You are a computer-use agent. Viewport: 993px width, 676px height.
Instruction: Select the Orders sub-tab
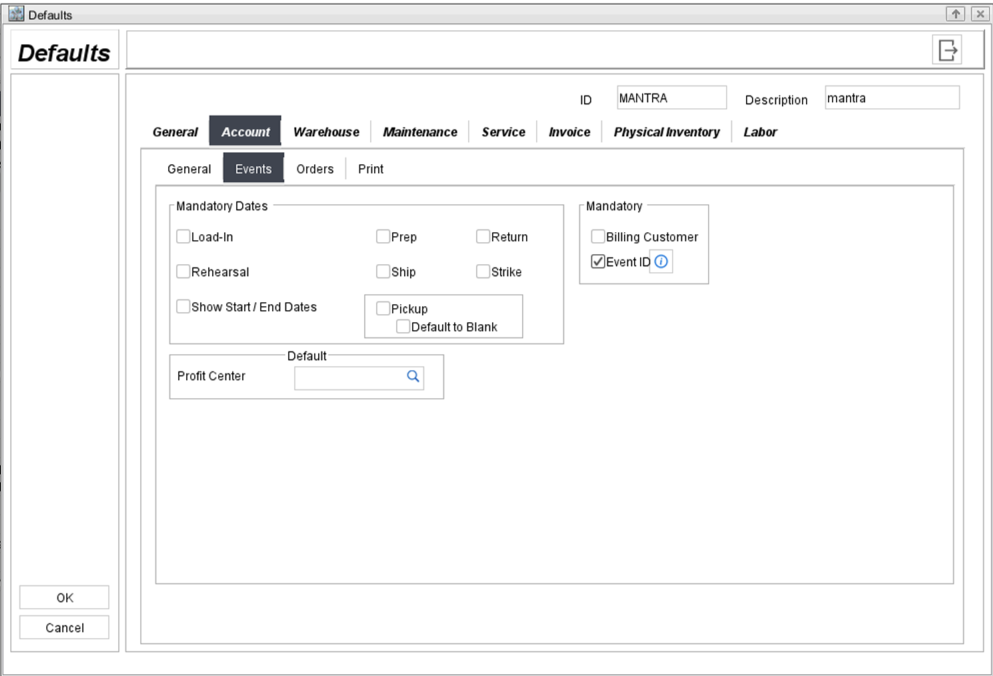(x=315, y=169)
